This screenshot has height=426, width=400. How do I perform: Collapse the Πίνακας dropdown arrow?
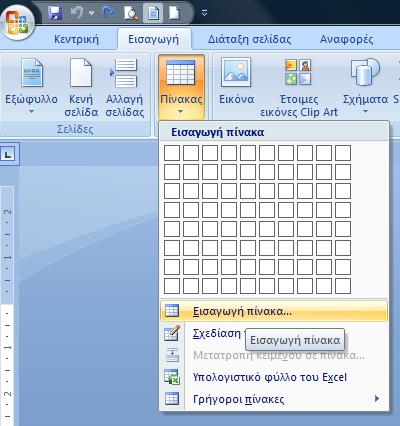point(181,112)
